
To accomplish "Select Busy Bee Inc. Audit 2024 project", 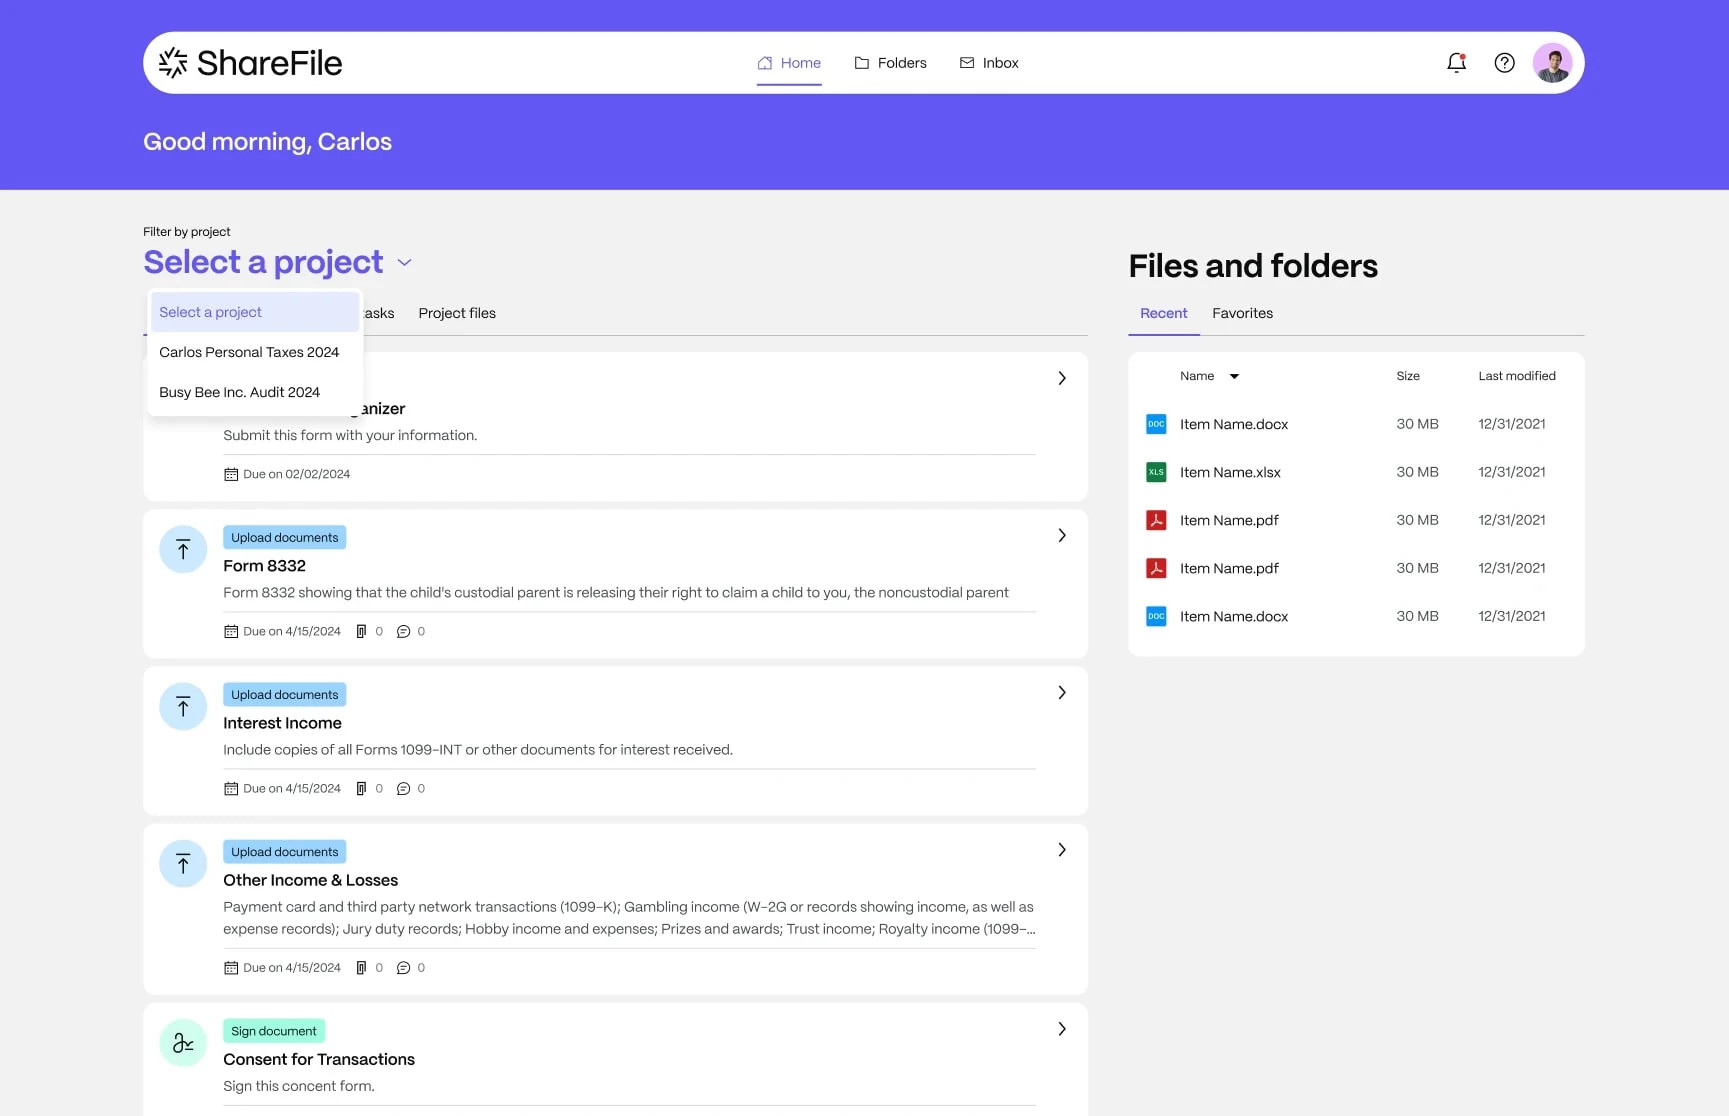I will point(240,392).
